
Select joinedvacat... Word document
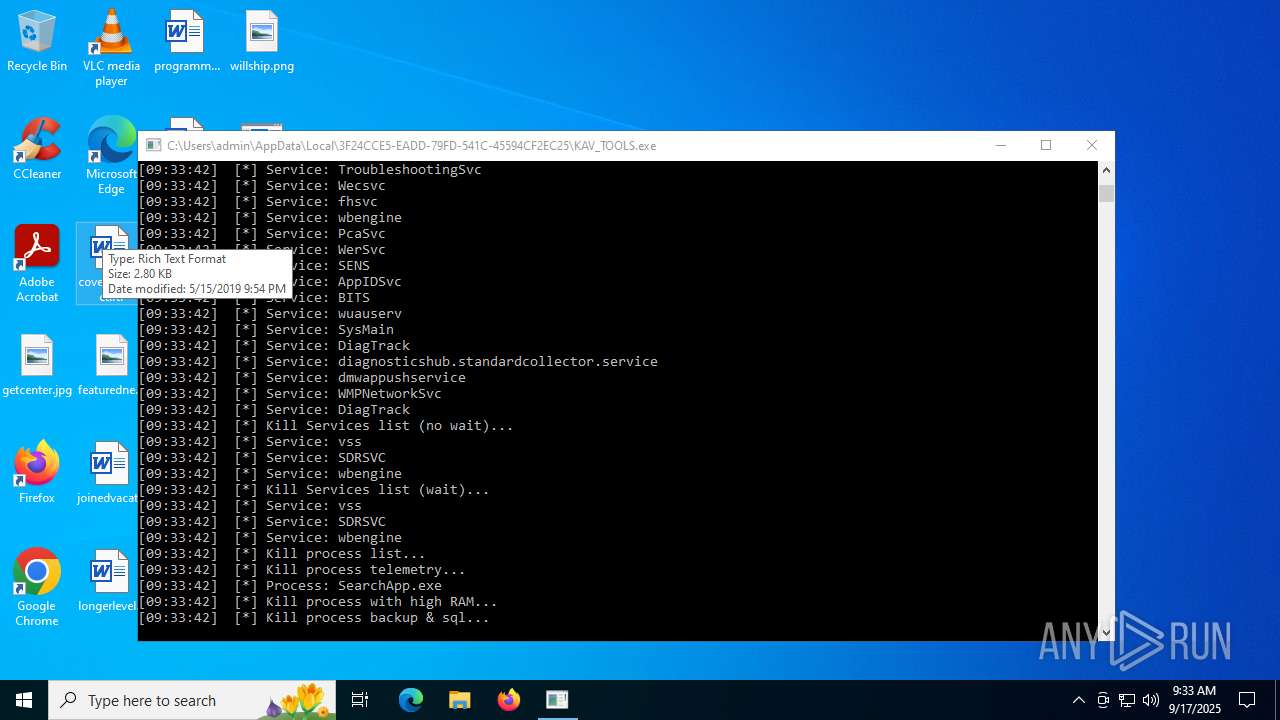point(108,474)
